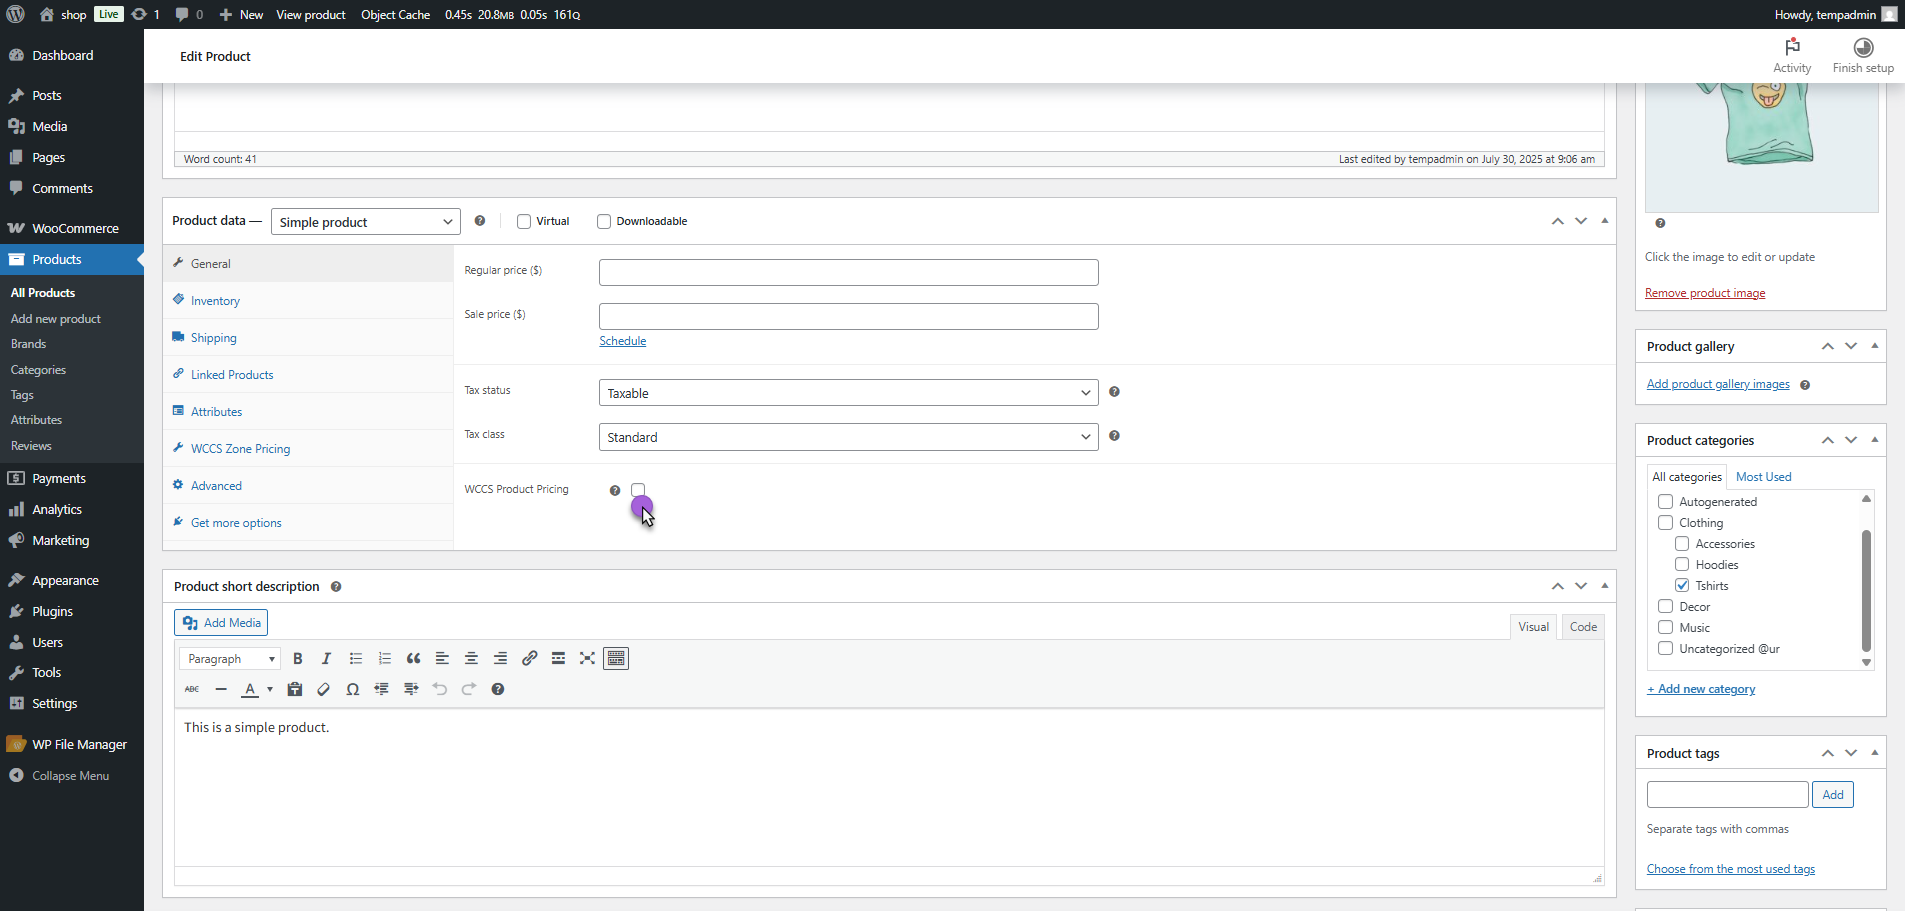
Task: Insert a bulleted list in editor
Action: click(355, 659)
